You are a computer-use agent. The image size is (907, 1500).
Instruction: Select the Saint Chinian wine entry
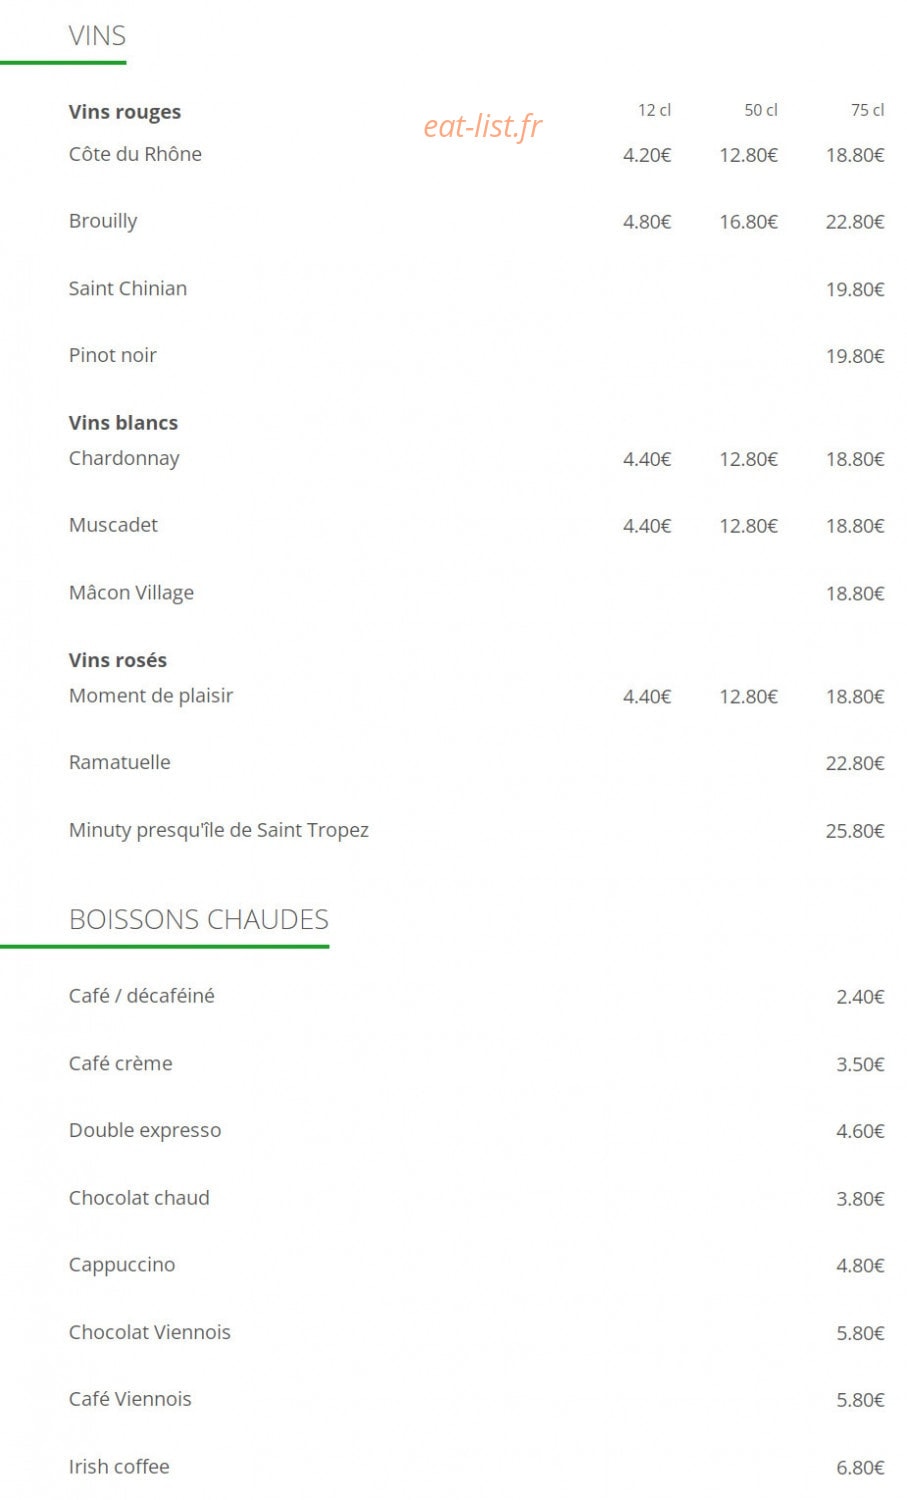point(127,289)
